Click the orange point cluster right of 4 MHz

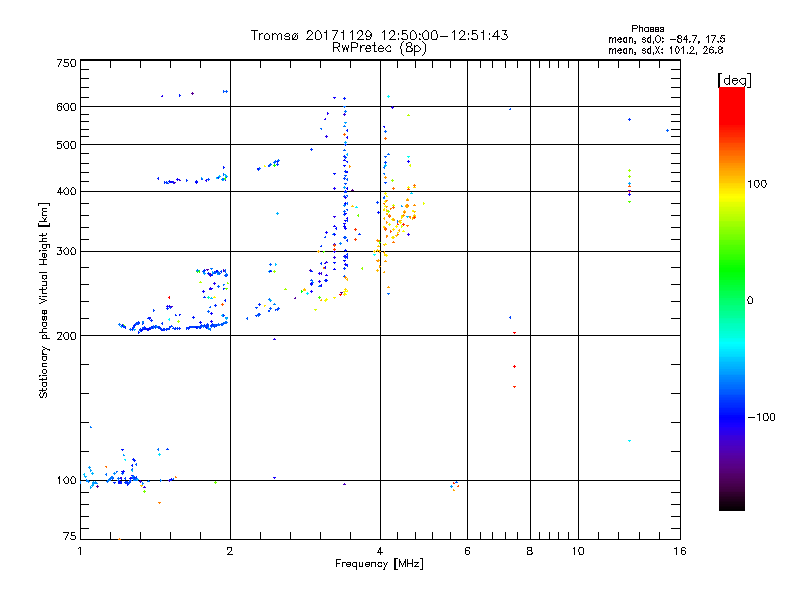click(x=399, y=218)
